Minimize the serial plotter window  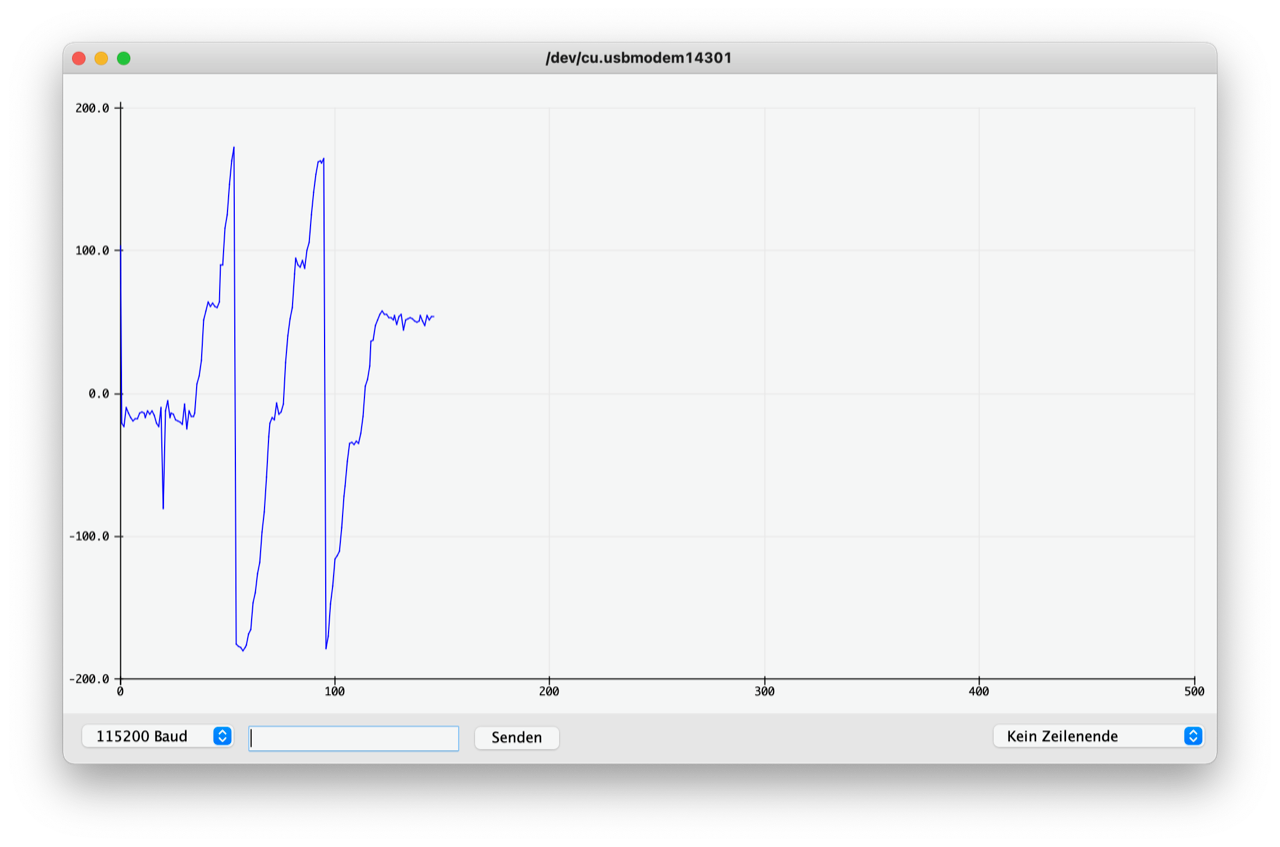(x=101, y=58)
